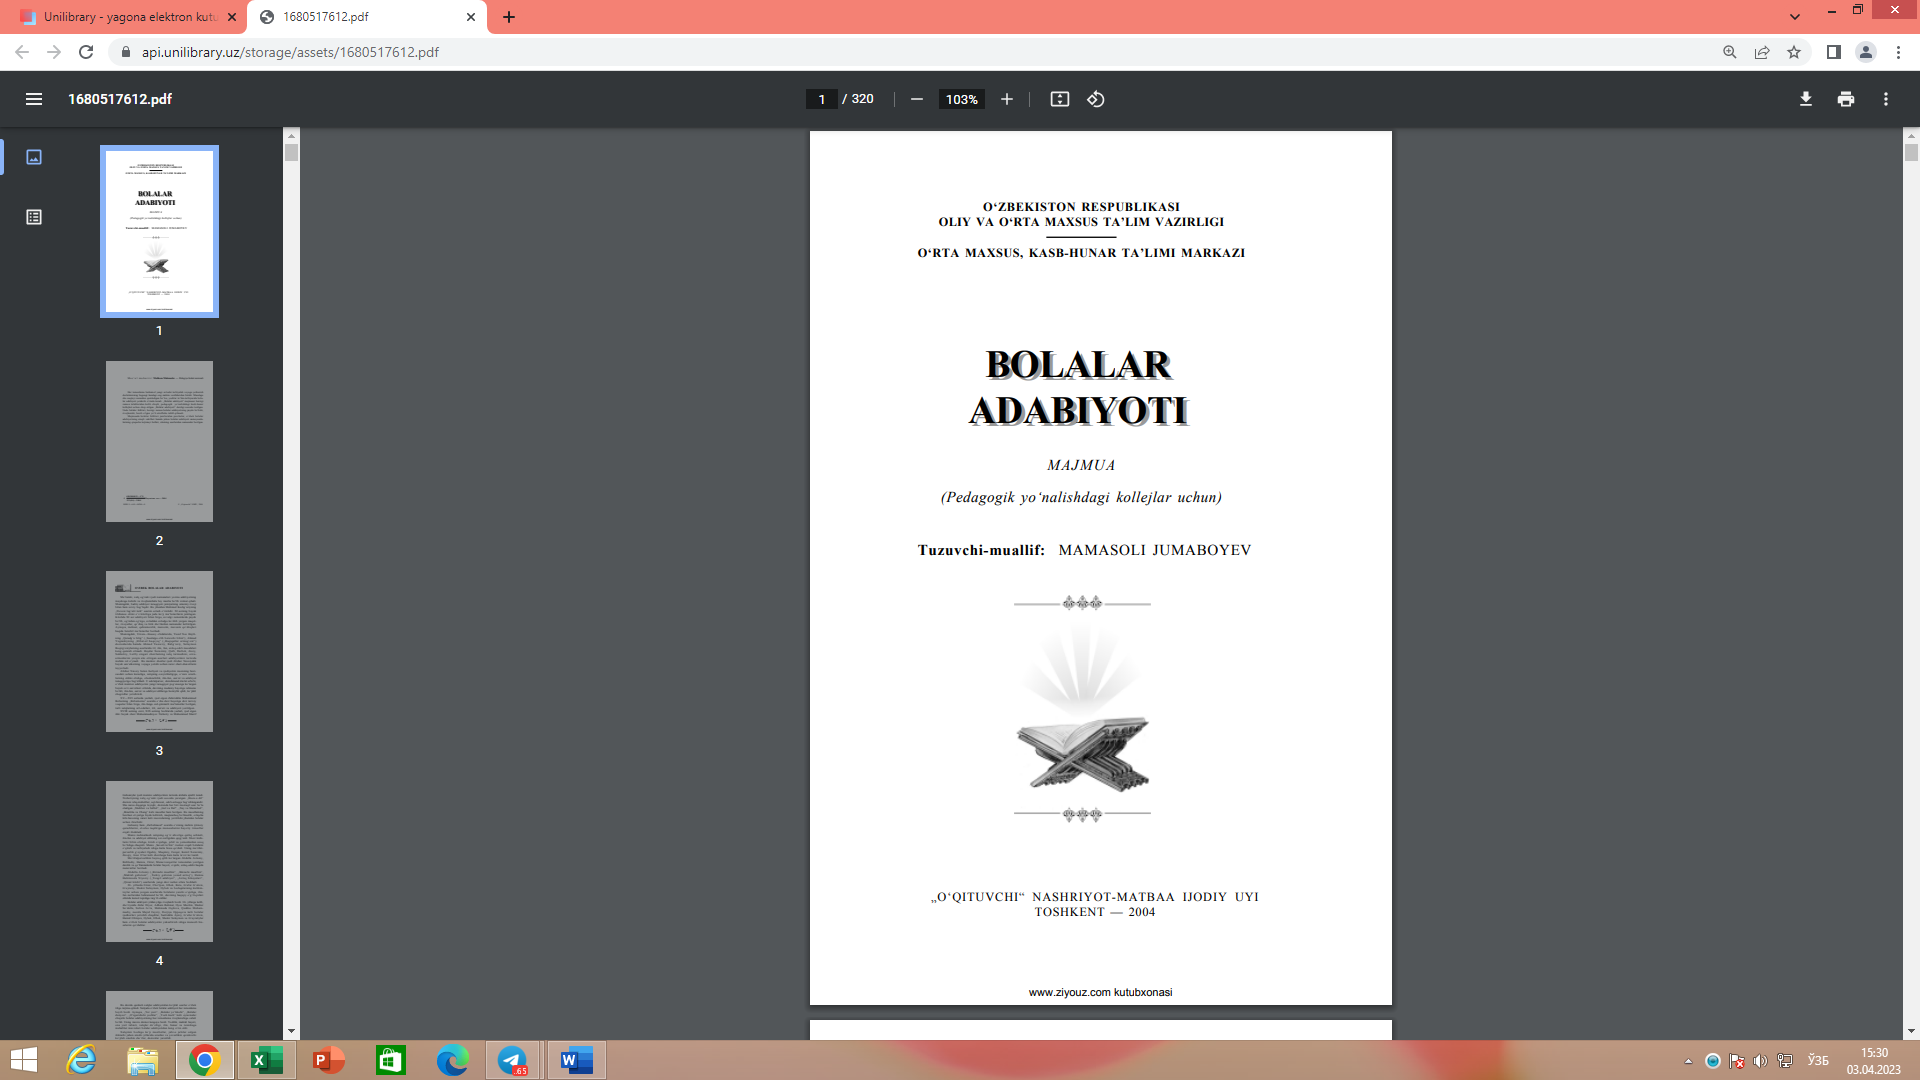Open PowerPoint from the taskbar
Screen dimensions: 1920x1080
(x=327, y=1059)
